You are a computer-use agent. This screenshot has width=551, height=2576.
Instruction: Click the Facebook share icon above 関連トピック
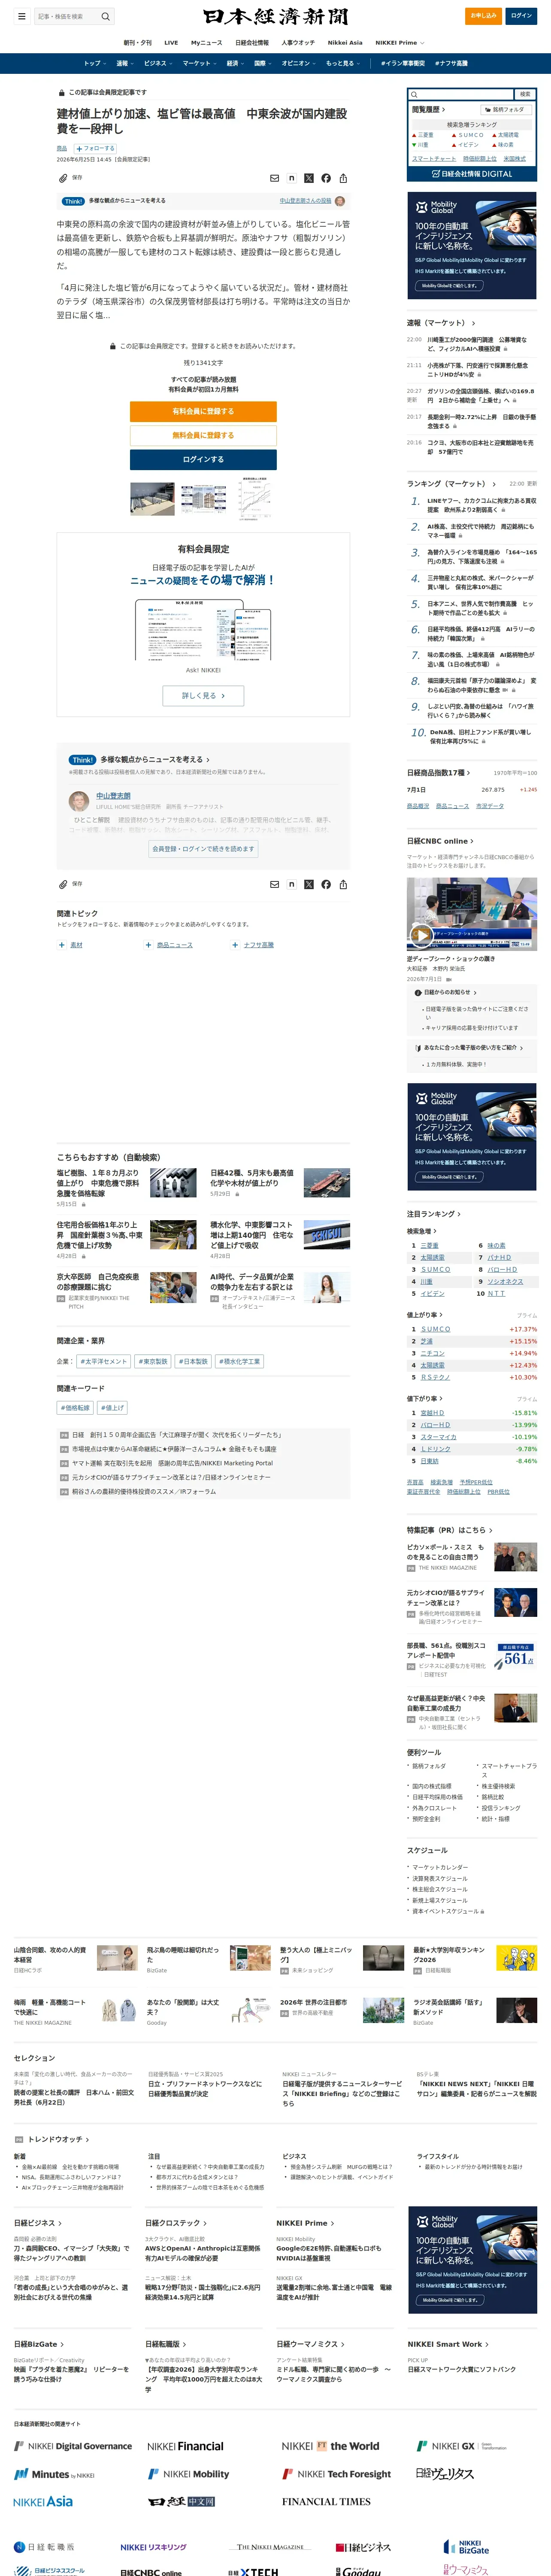pyautogui.click(x=326, y=884)
